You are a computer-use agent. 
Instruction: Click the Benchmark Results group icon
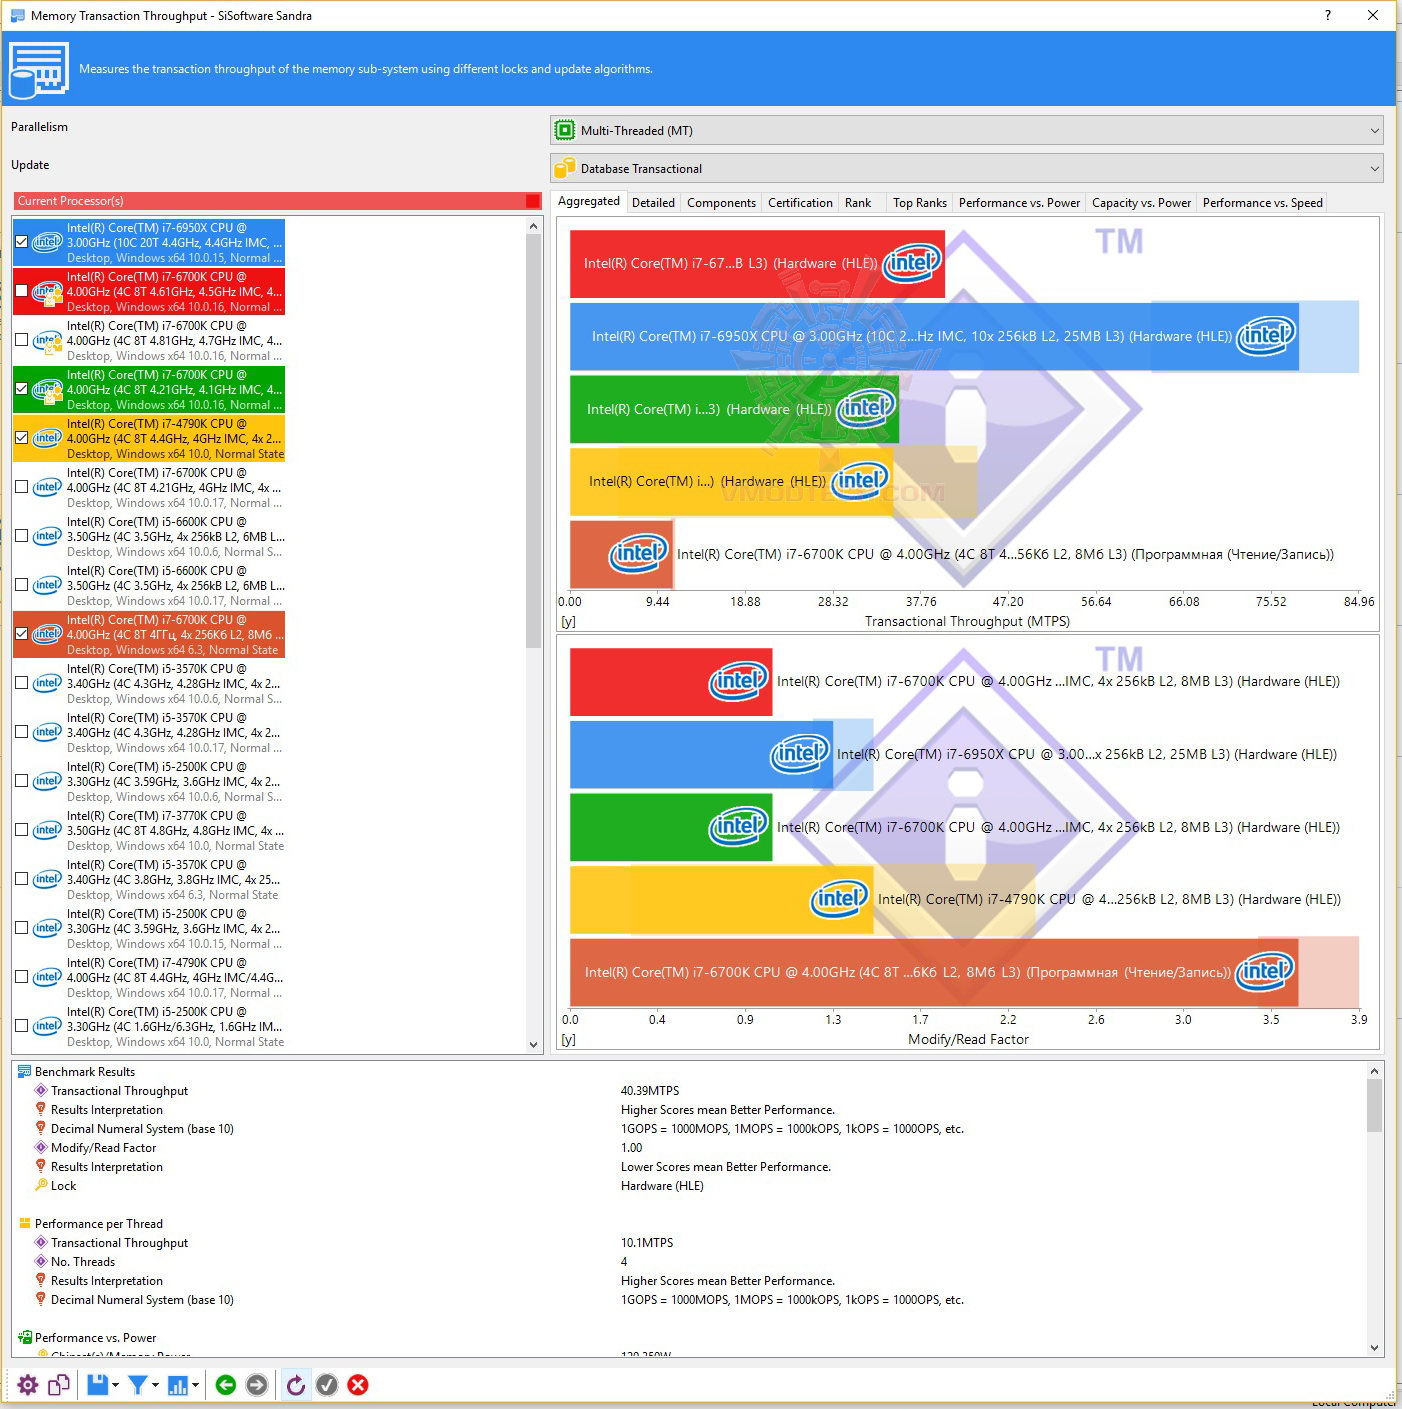pos(24,1071)
